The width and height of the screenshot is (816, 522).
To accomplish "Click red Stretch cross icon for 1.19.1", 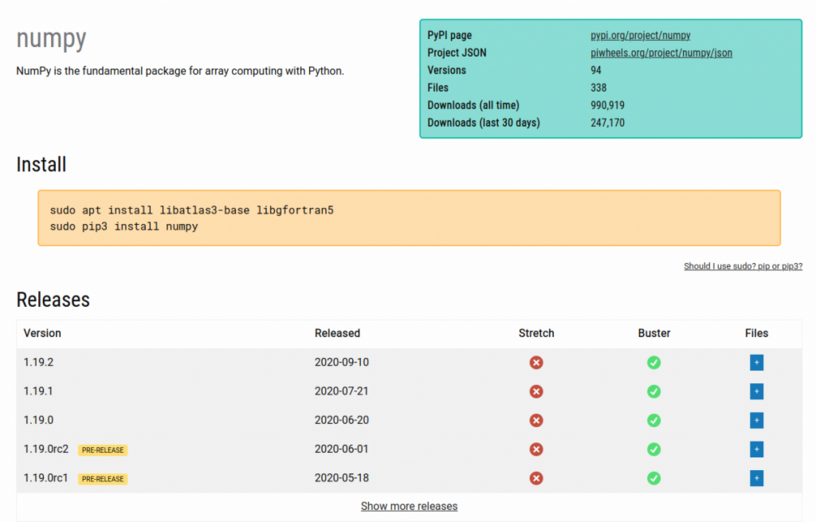I will (536, 391).
